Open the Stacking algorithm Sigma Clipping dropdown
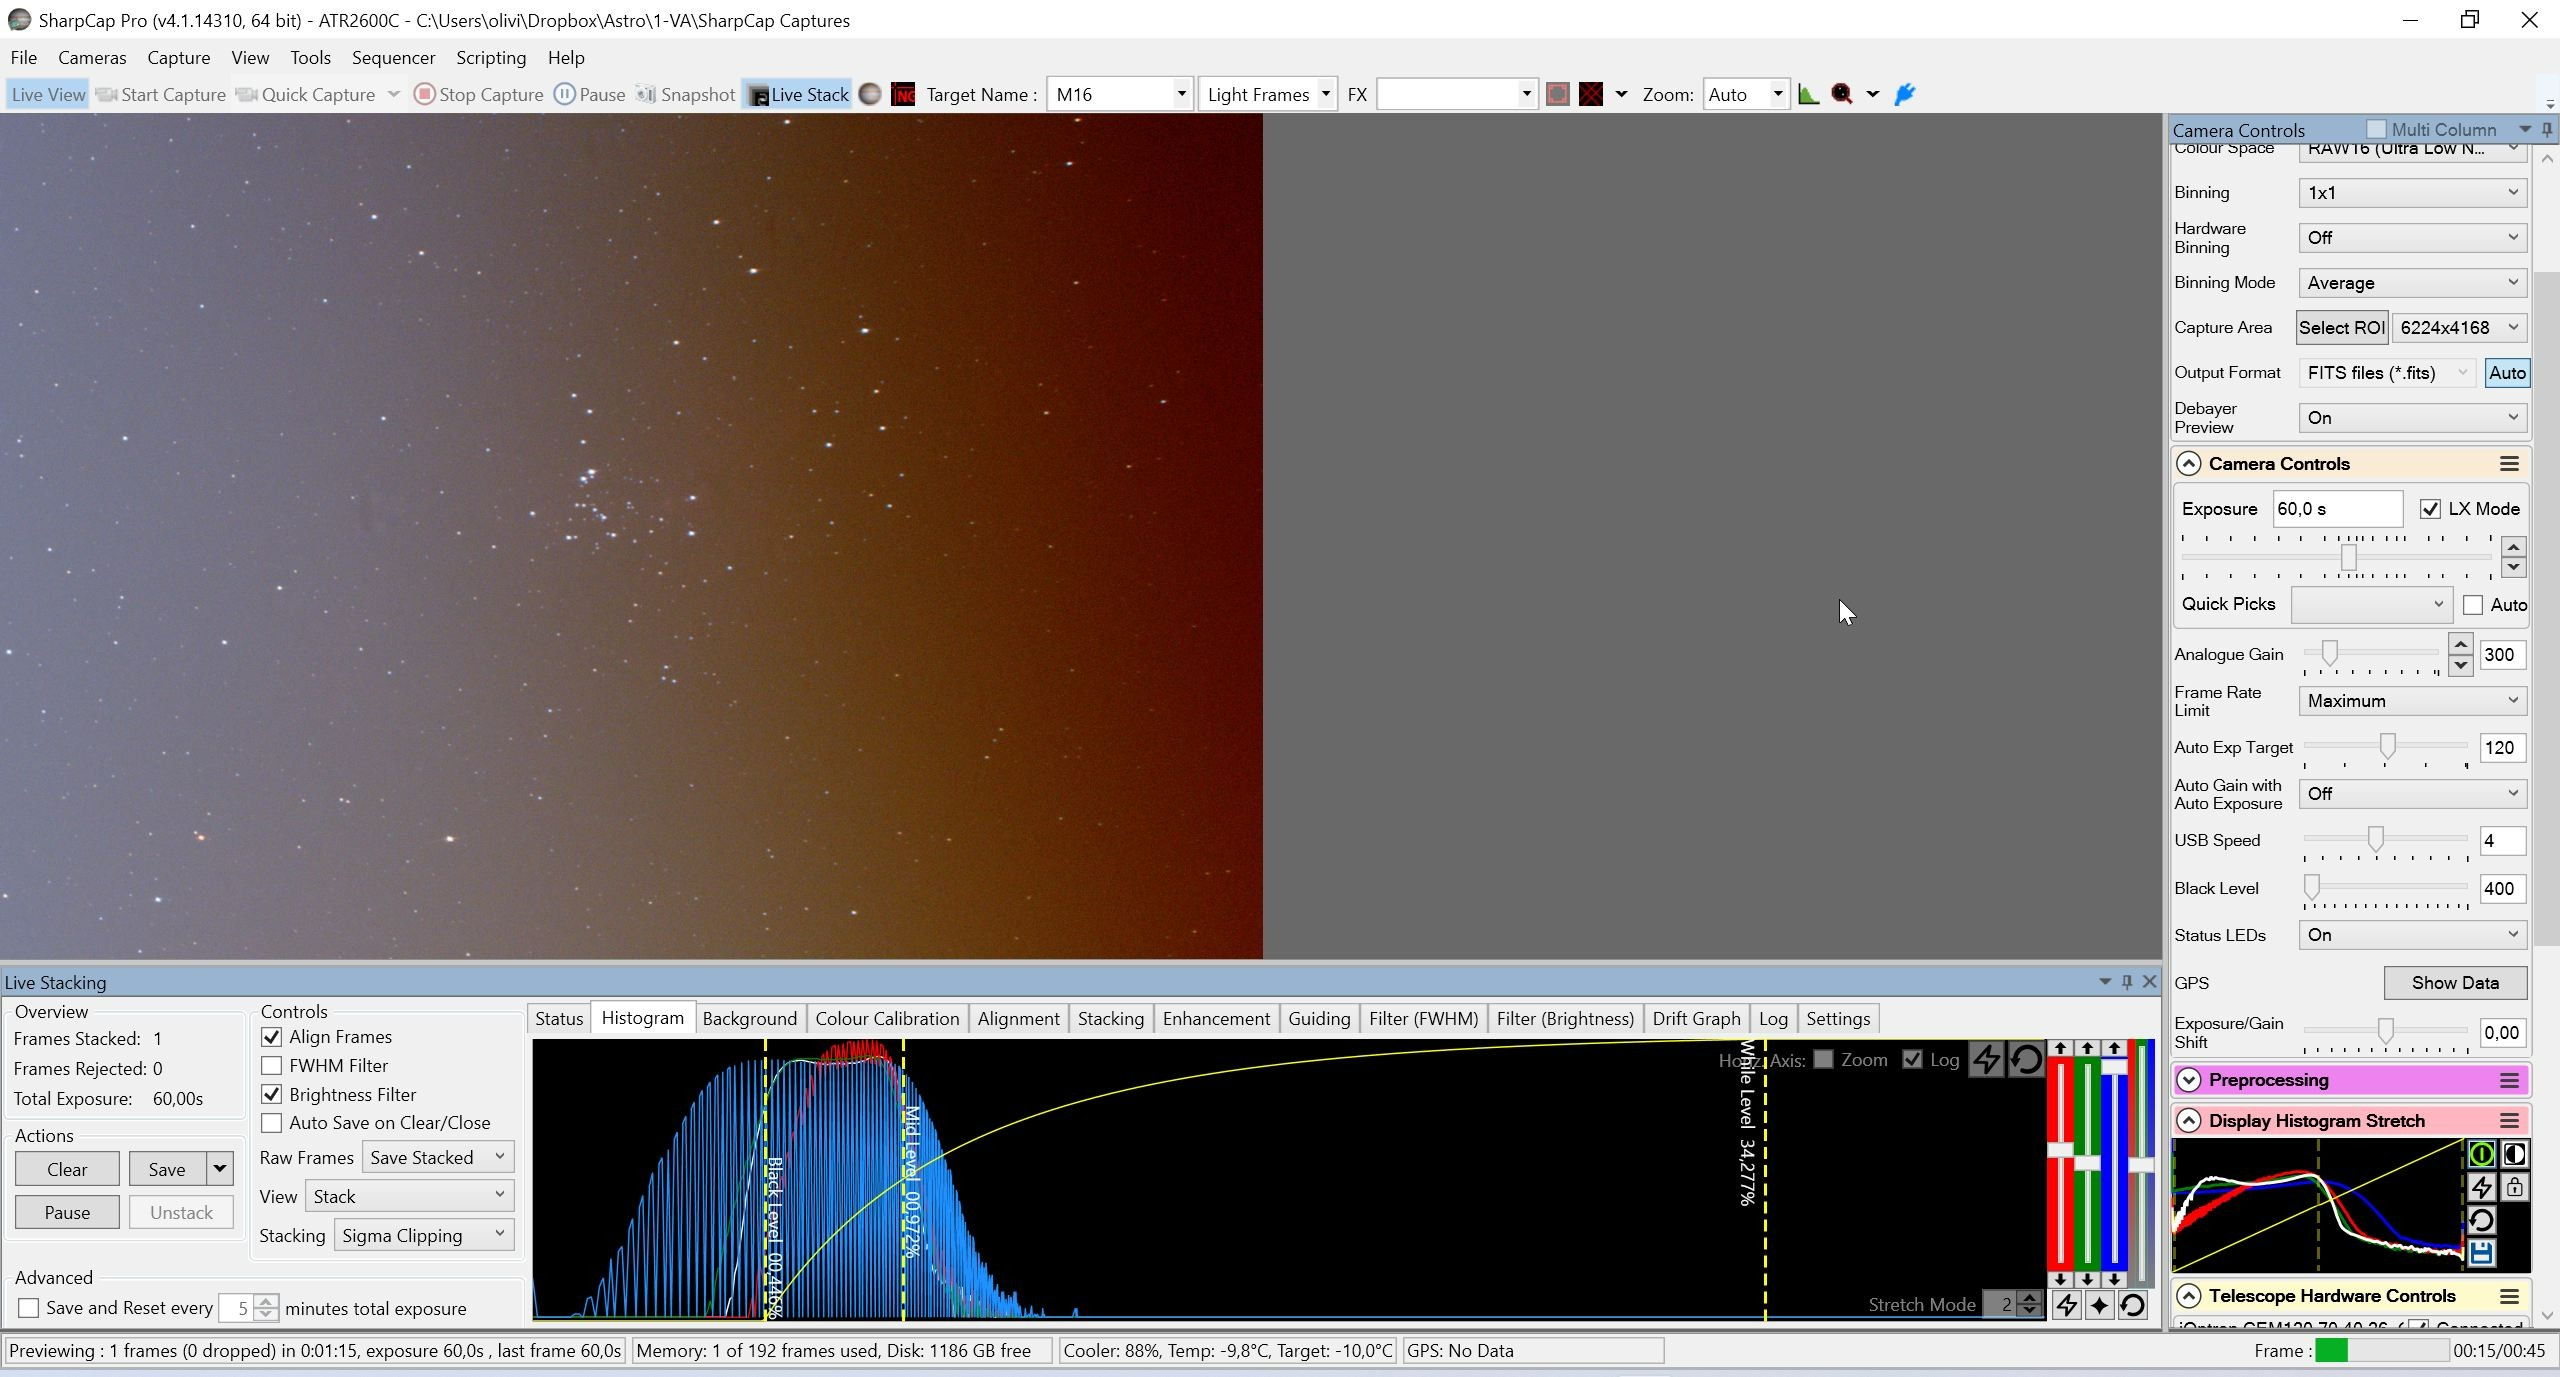 [x=424, y=1235]
